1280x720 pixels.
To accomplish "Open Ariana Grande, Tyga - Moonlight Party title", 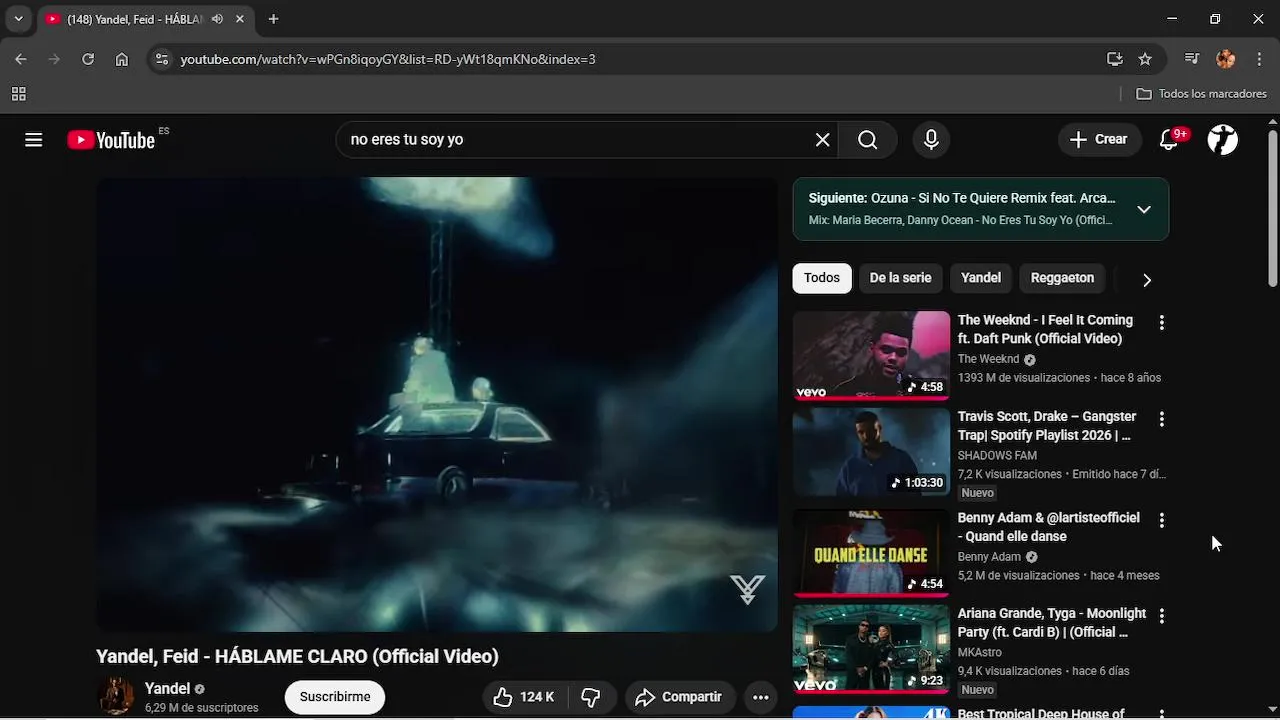I will tap(1052, 623).
